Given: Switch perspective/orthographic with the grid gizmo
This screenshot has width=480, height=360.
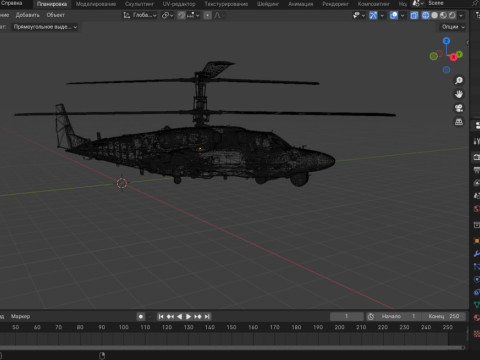Looking at the screenshot, I should pyautogui.click(x=459, y=122).
